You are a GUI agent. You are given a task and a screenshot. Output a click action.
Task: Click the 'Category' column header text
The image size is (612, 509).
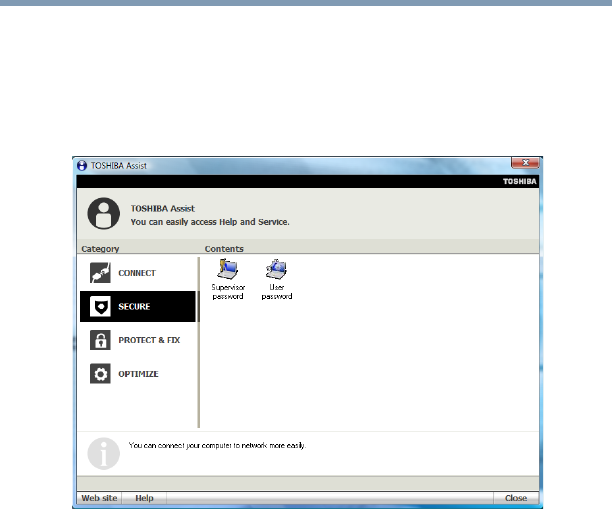[100, 249]
